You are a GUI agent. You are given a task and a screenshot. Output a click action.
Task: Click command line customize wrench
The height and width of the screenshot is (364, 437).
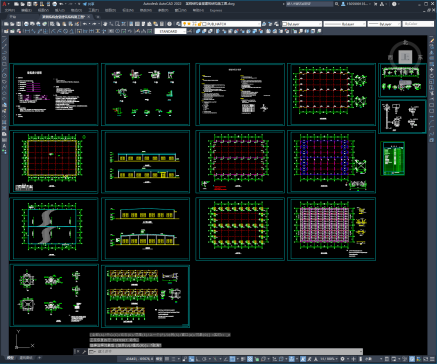pos(84,351)
